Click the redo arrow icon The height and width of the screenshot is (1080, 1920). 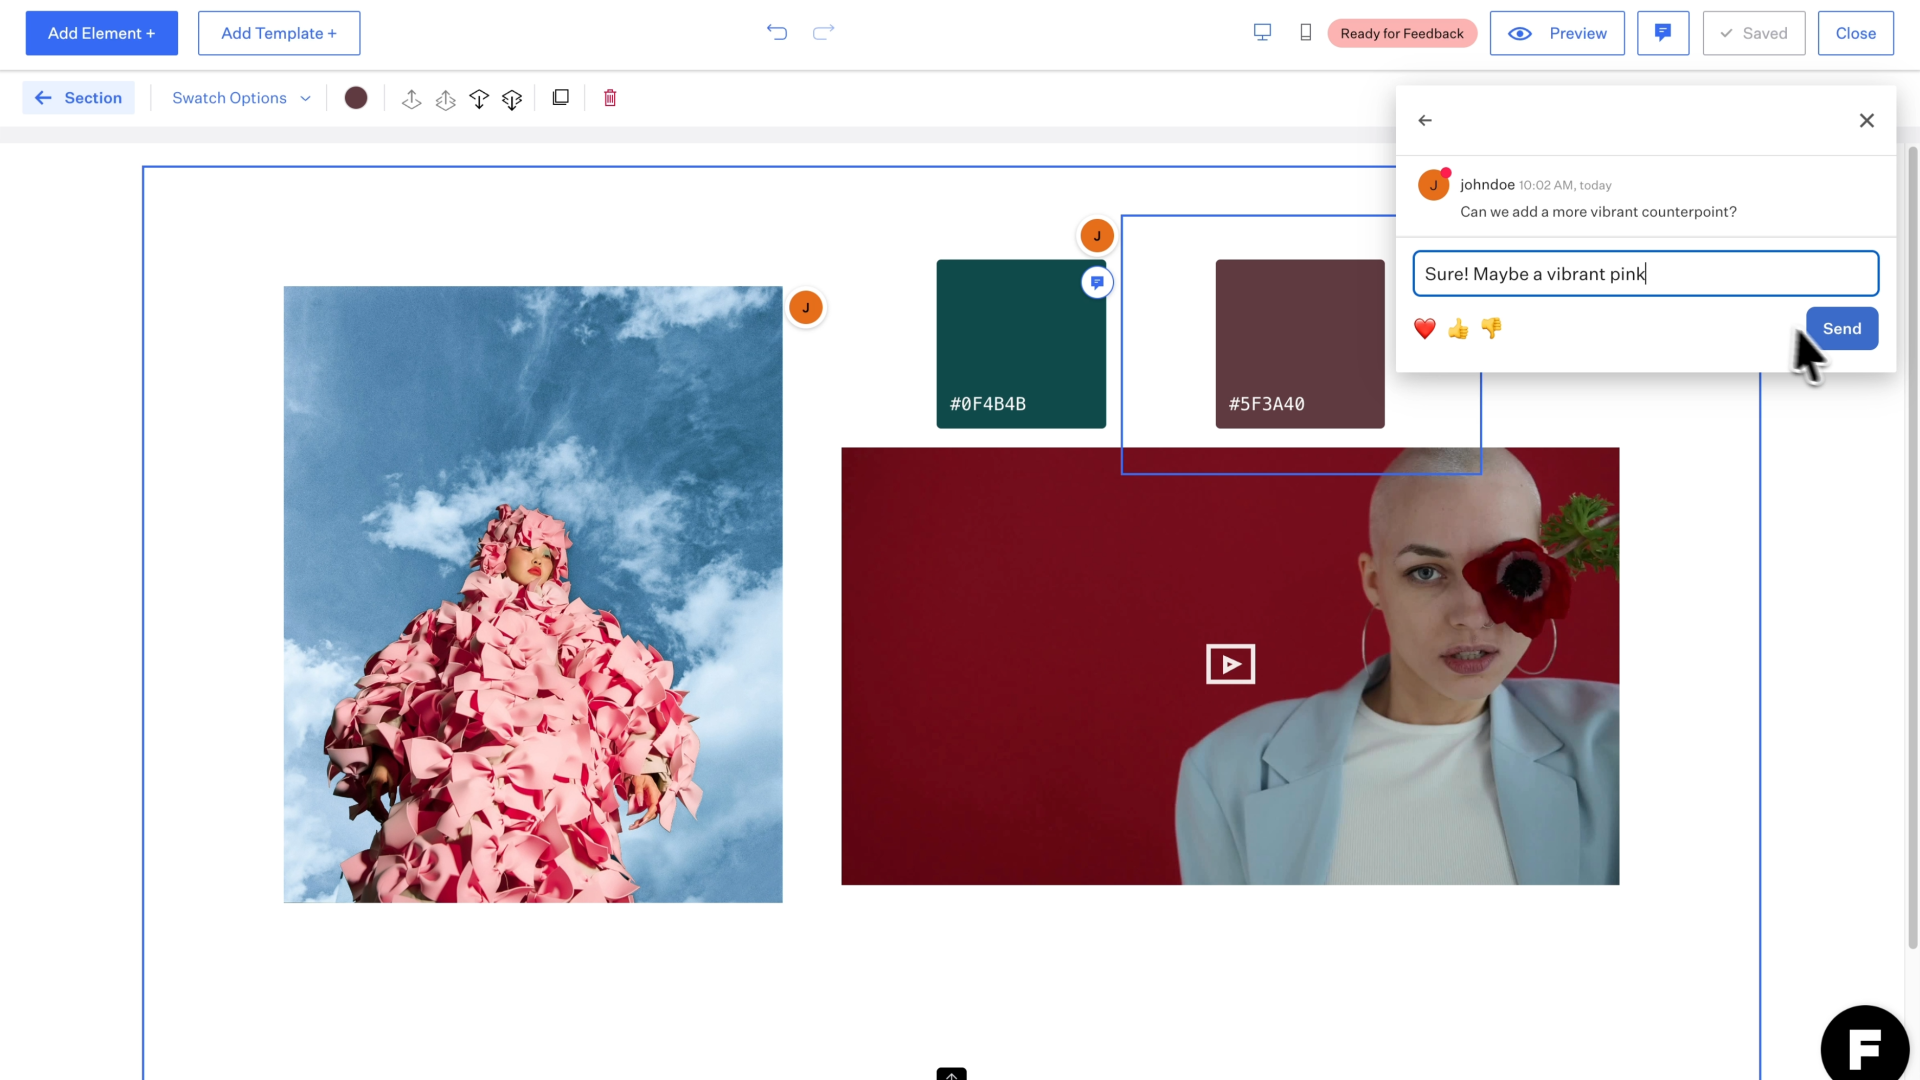pyautogui.click(x=823, y=33)
